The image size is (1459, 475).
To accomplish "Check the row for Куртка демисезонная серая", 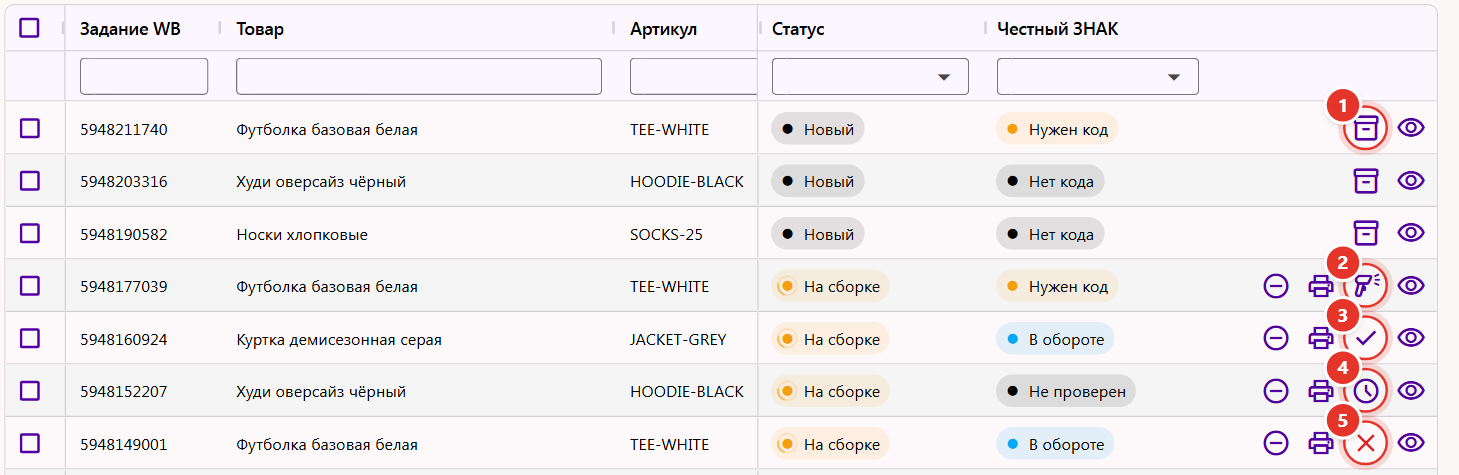I will click(x=30, y=338).
